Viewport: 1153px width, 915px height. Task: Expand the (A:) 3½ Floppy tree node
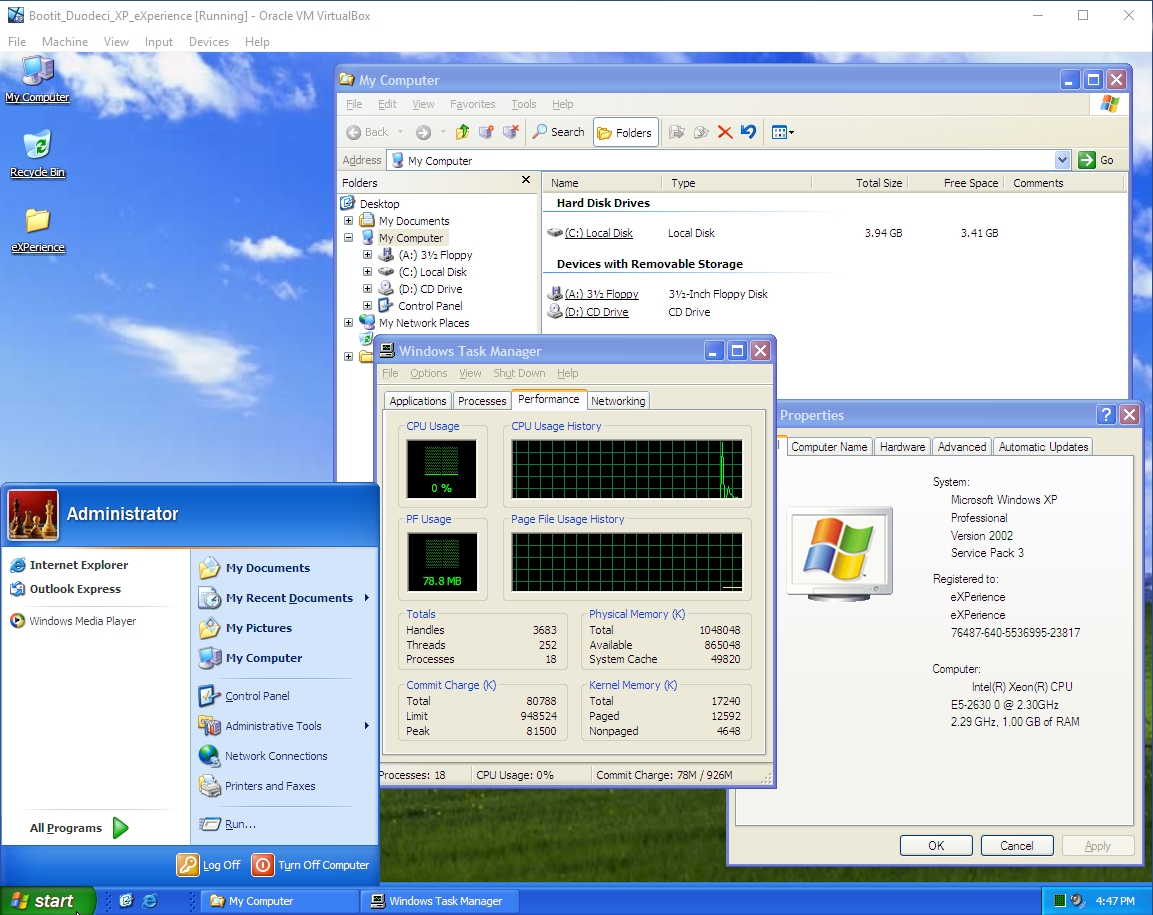(x=367, y=254)
